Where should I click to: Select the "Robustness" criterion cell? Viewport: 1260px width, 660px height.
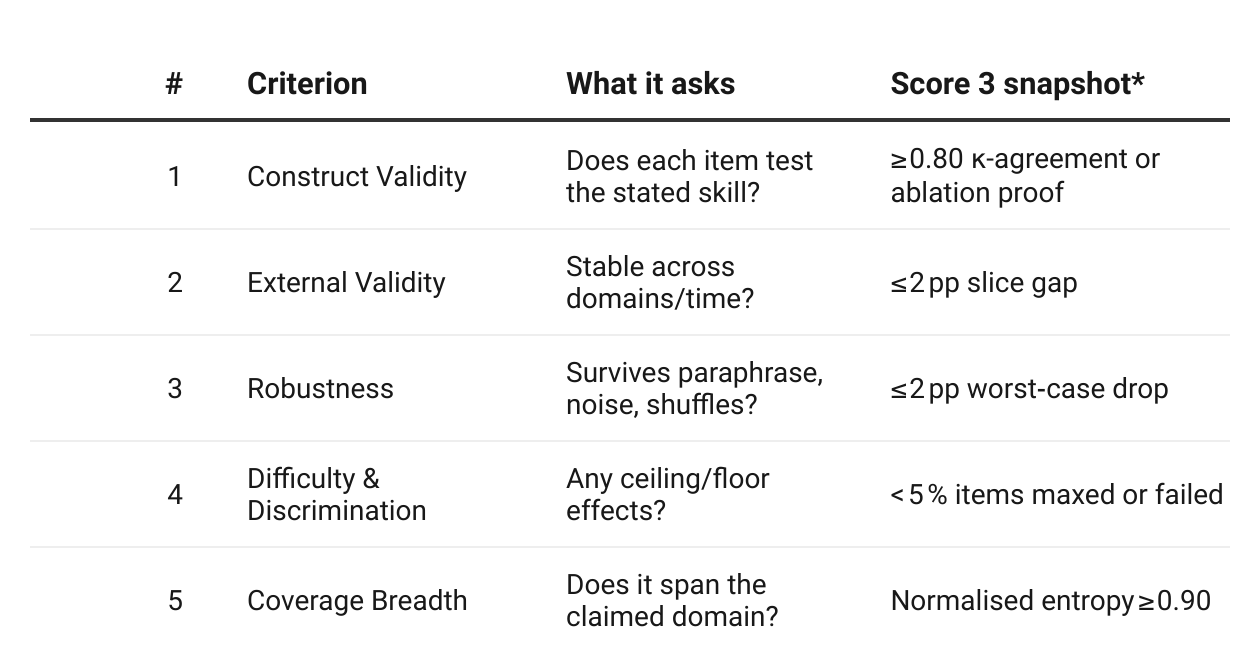(320, 389)
